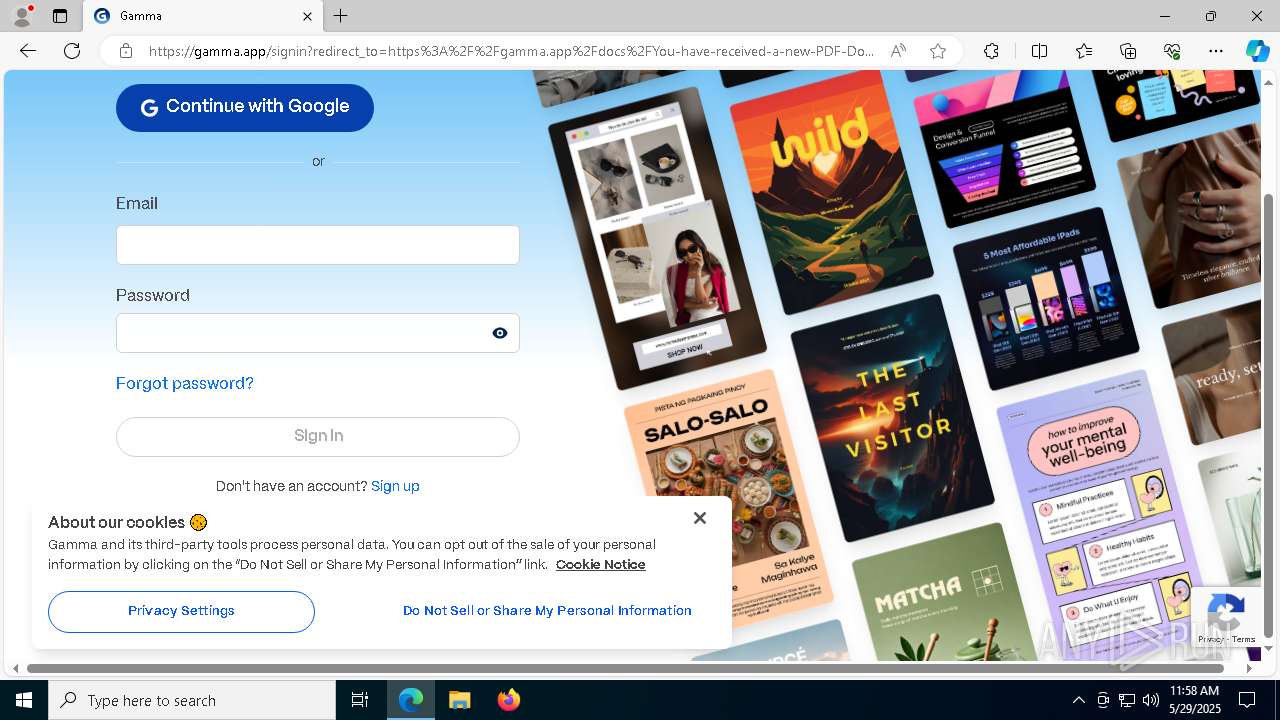This screenshot has width=1280, height=720.
Task: Click the Salo-Salo poster thumbnail
Action: (727, 500)
